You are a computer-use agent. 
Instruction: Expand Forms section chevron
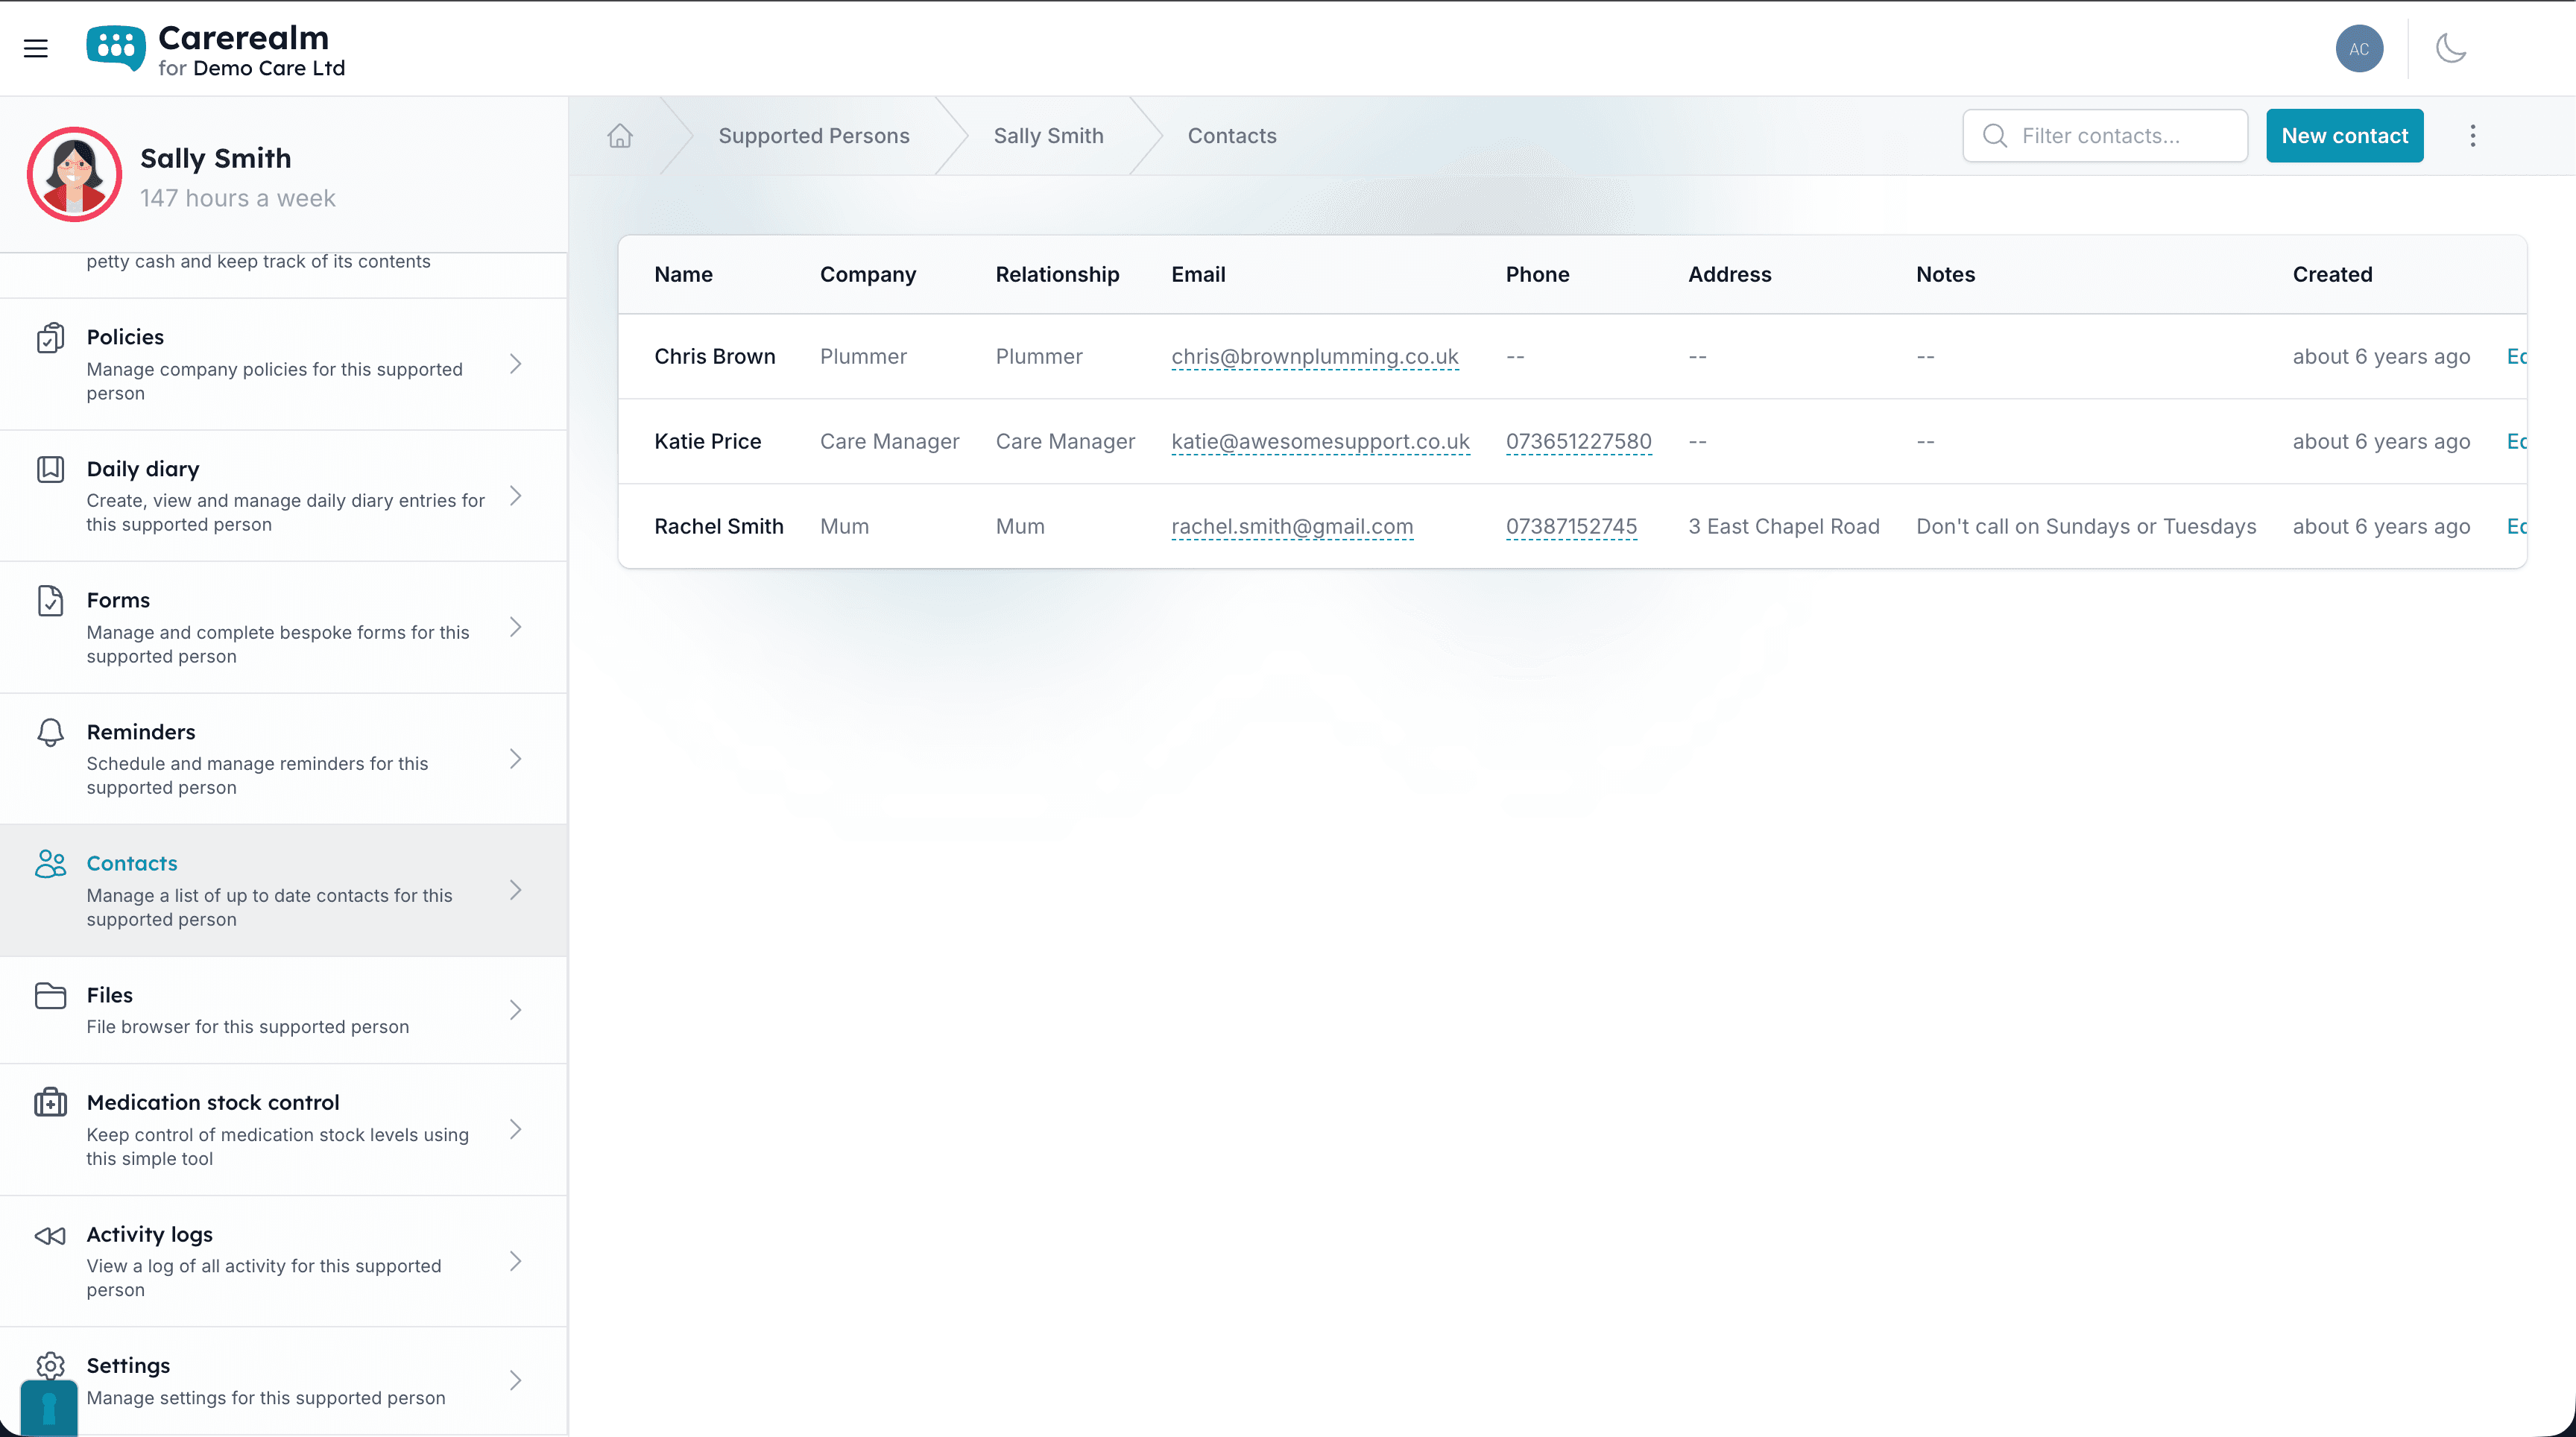(x=516, y=627)
